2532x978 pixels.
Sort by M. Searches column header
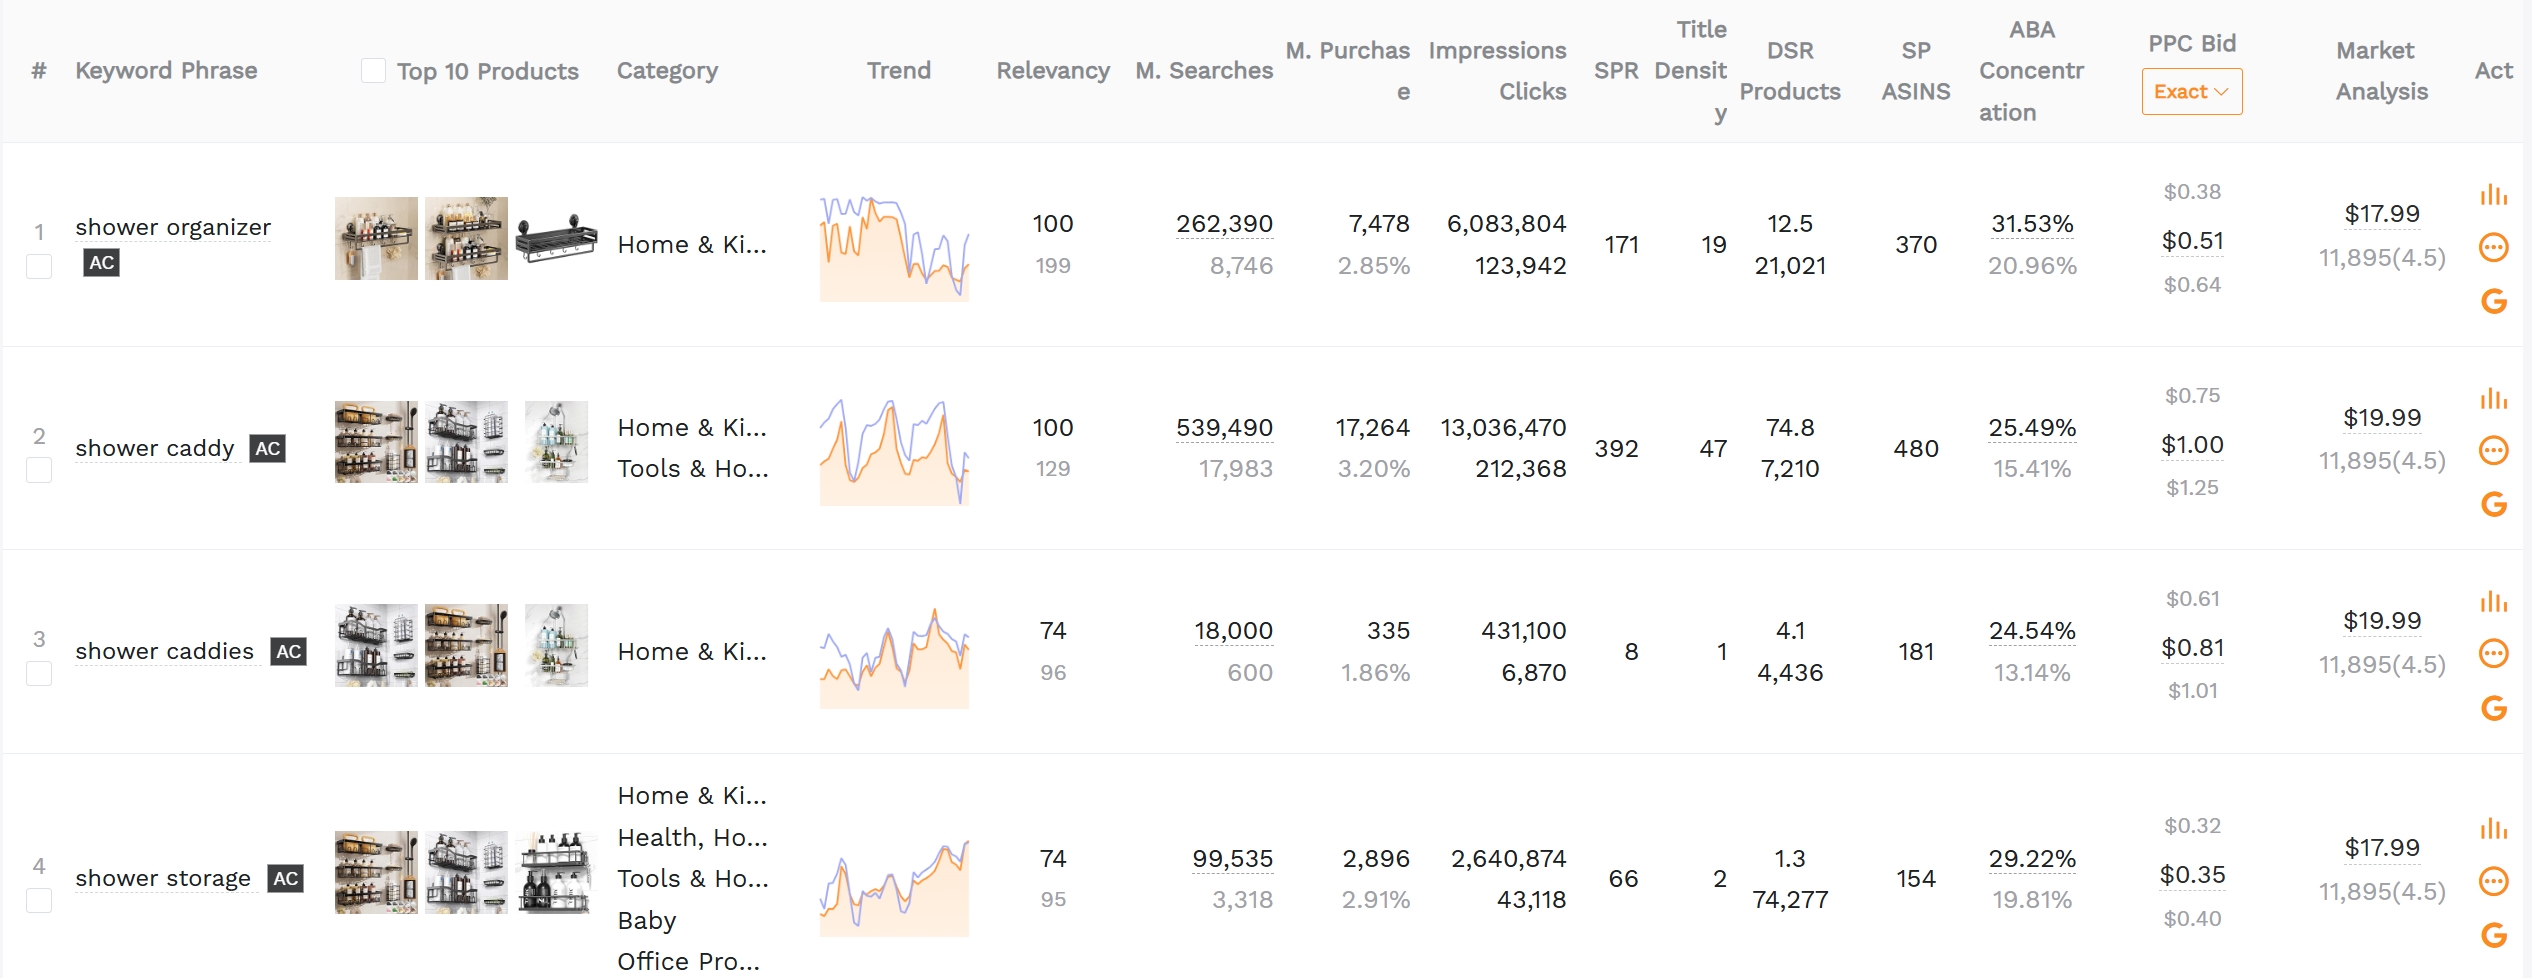point(1203,71)
